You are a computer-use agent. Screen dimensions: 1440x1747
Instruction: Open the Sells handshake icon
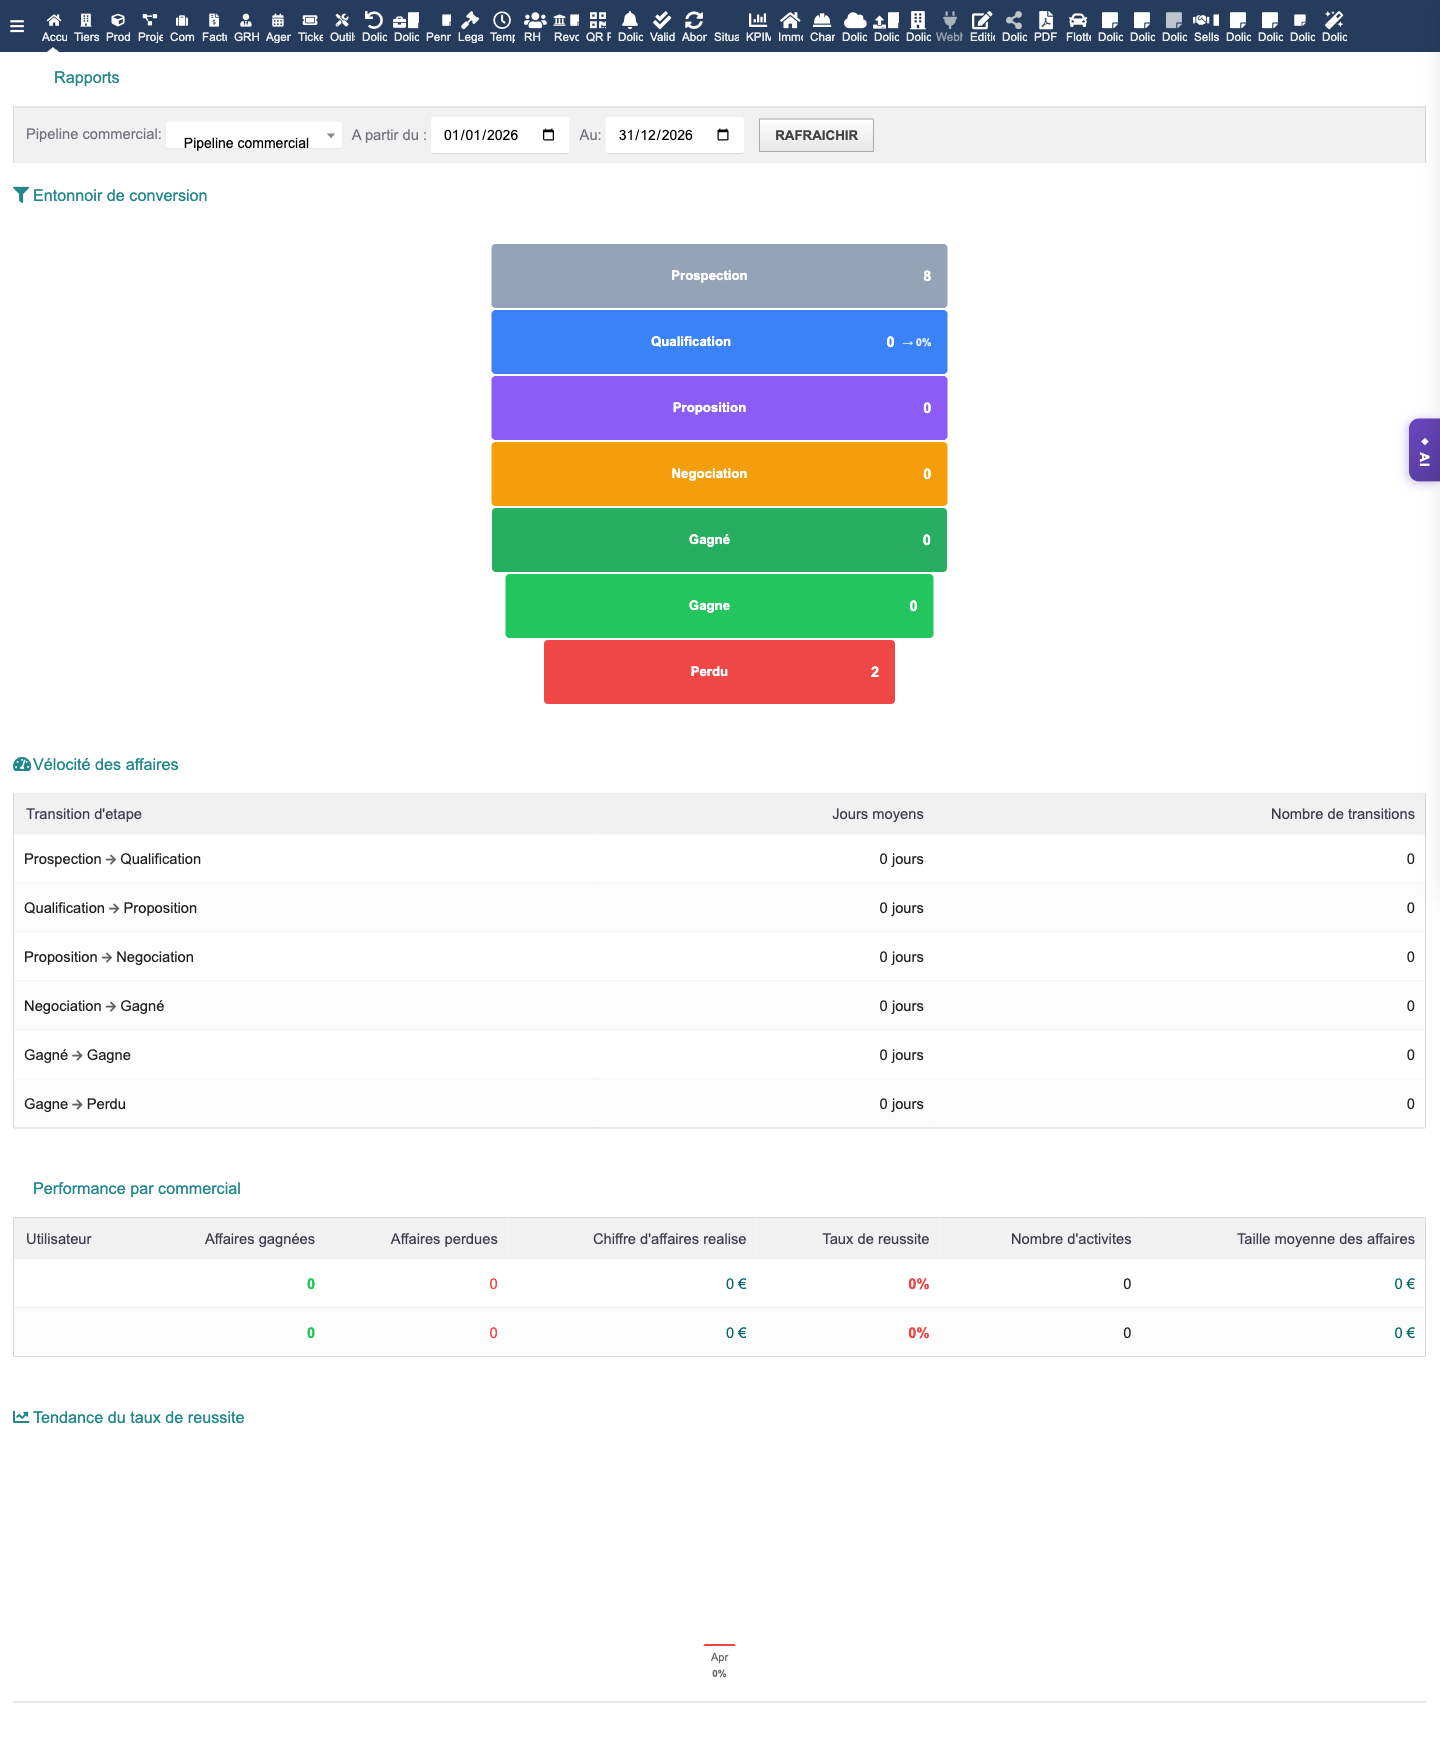click(x=1206, y=21)
